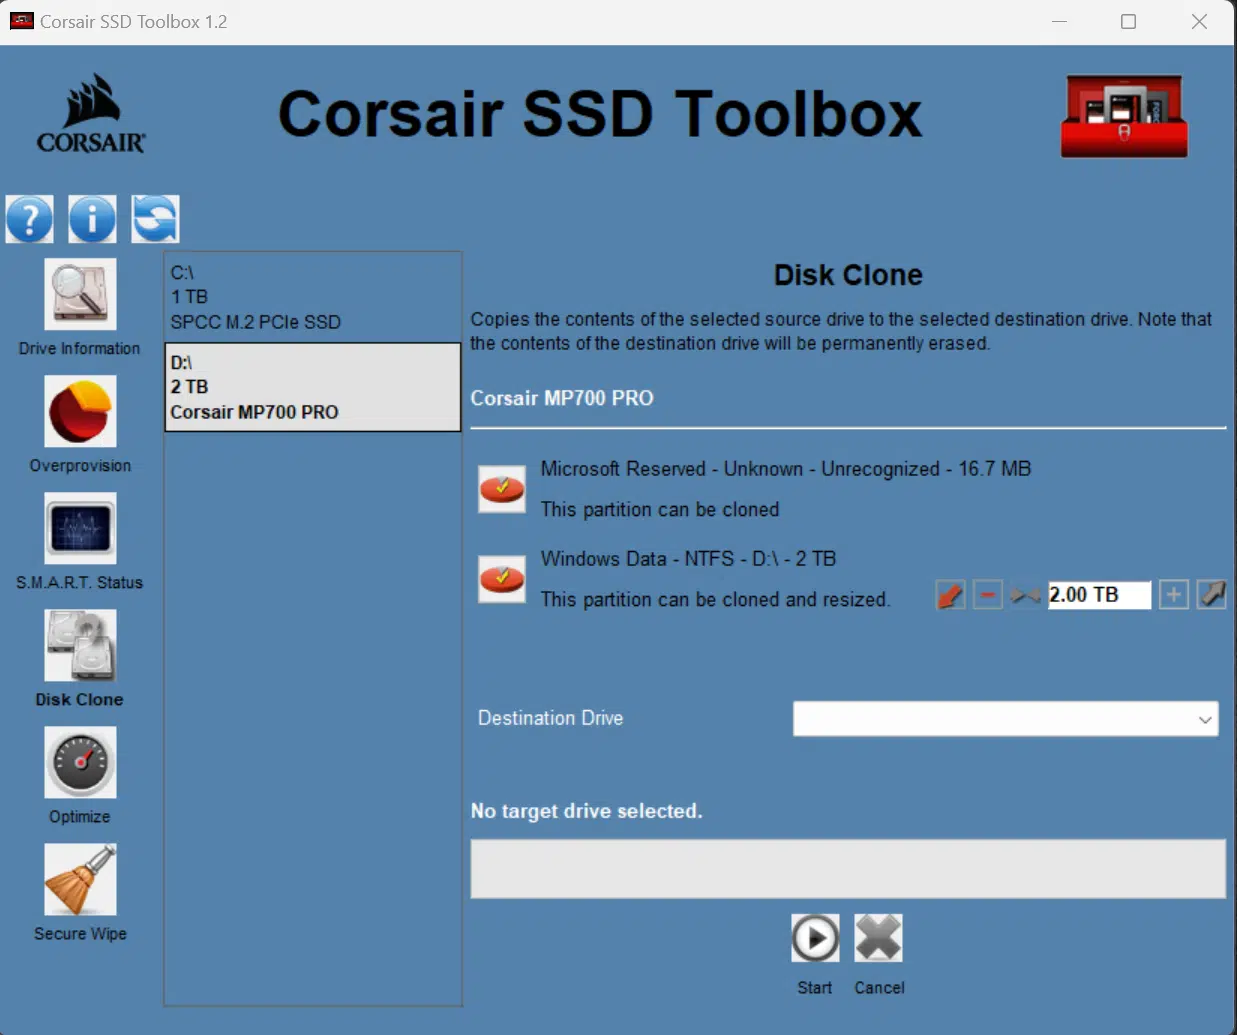
Task: Refresh the drive list
Action: (155, 218)
